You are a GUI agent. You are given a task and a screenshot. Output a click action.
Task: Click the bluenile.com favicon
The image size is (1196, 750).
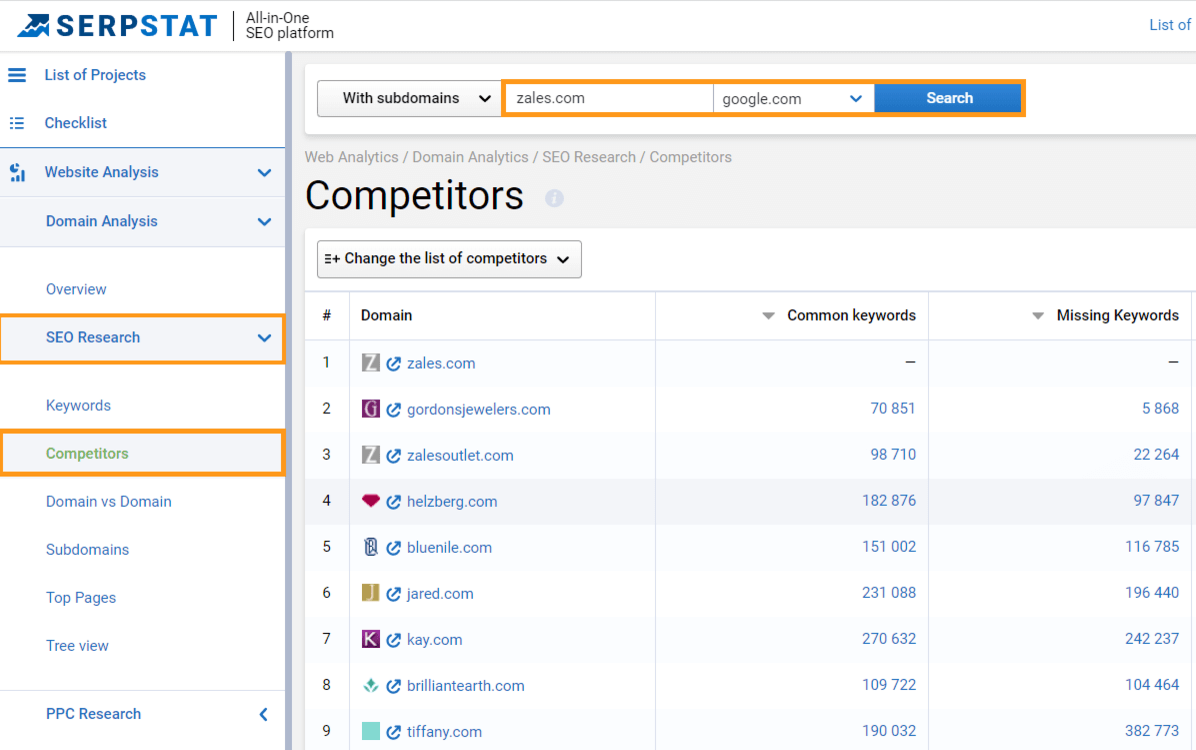[x=371, y=547]
